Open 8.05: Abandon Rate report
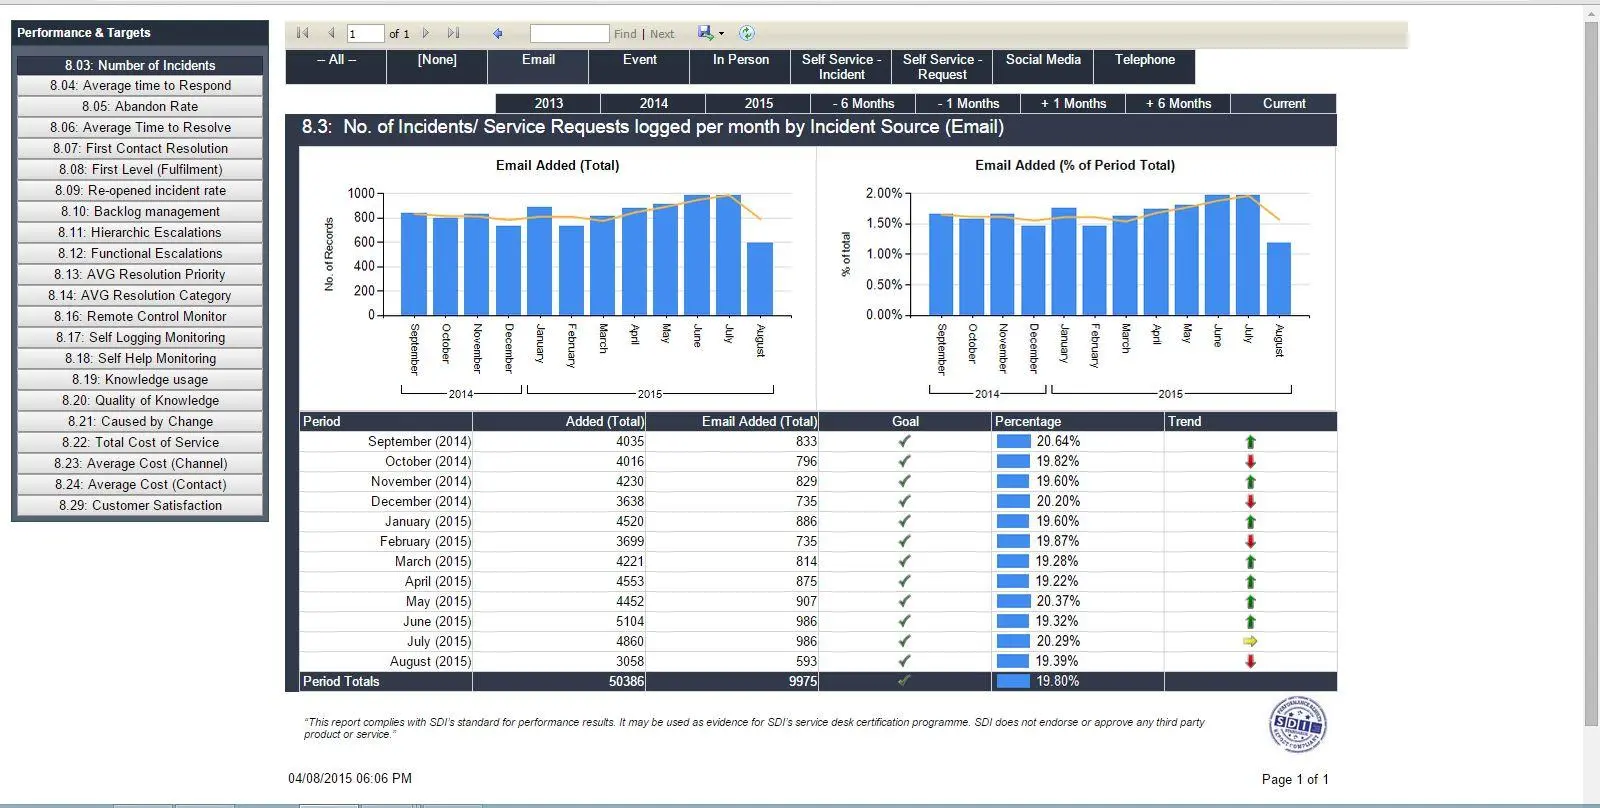The image size is (1600, 808). click(140, 107)
